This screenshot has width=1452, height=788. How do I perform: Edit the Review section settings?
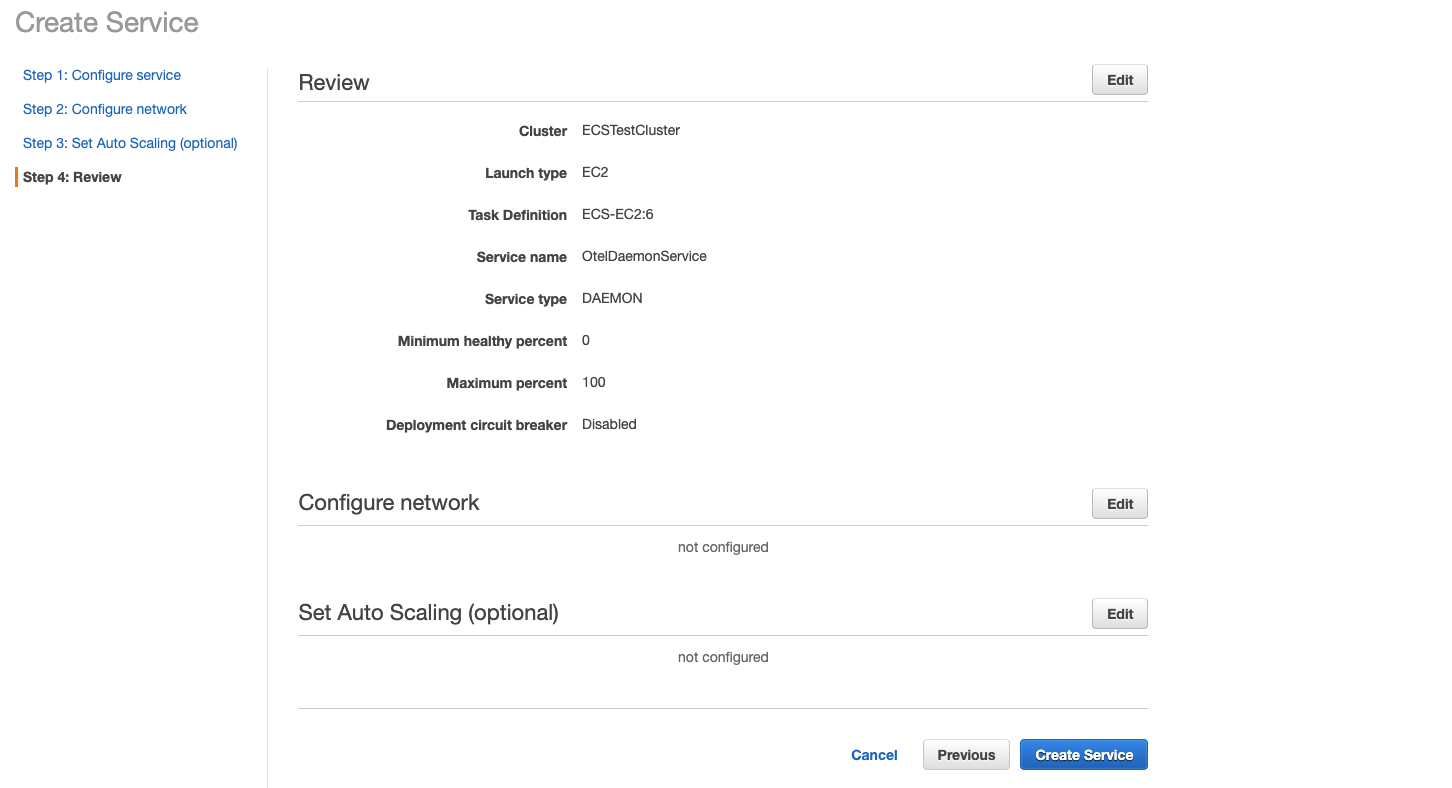pyautogui.click(x=1120, y=80)
